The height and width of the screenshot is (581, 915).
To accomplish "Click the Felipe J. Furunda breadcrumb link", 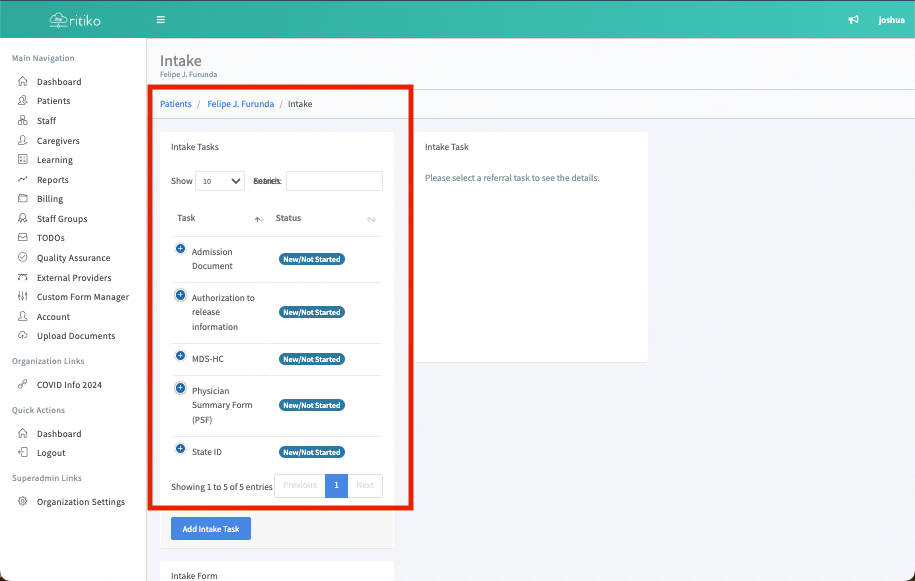I will 240,104.
